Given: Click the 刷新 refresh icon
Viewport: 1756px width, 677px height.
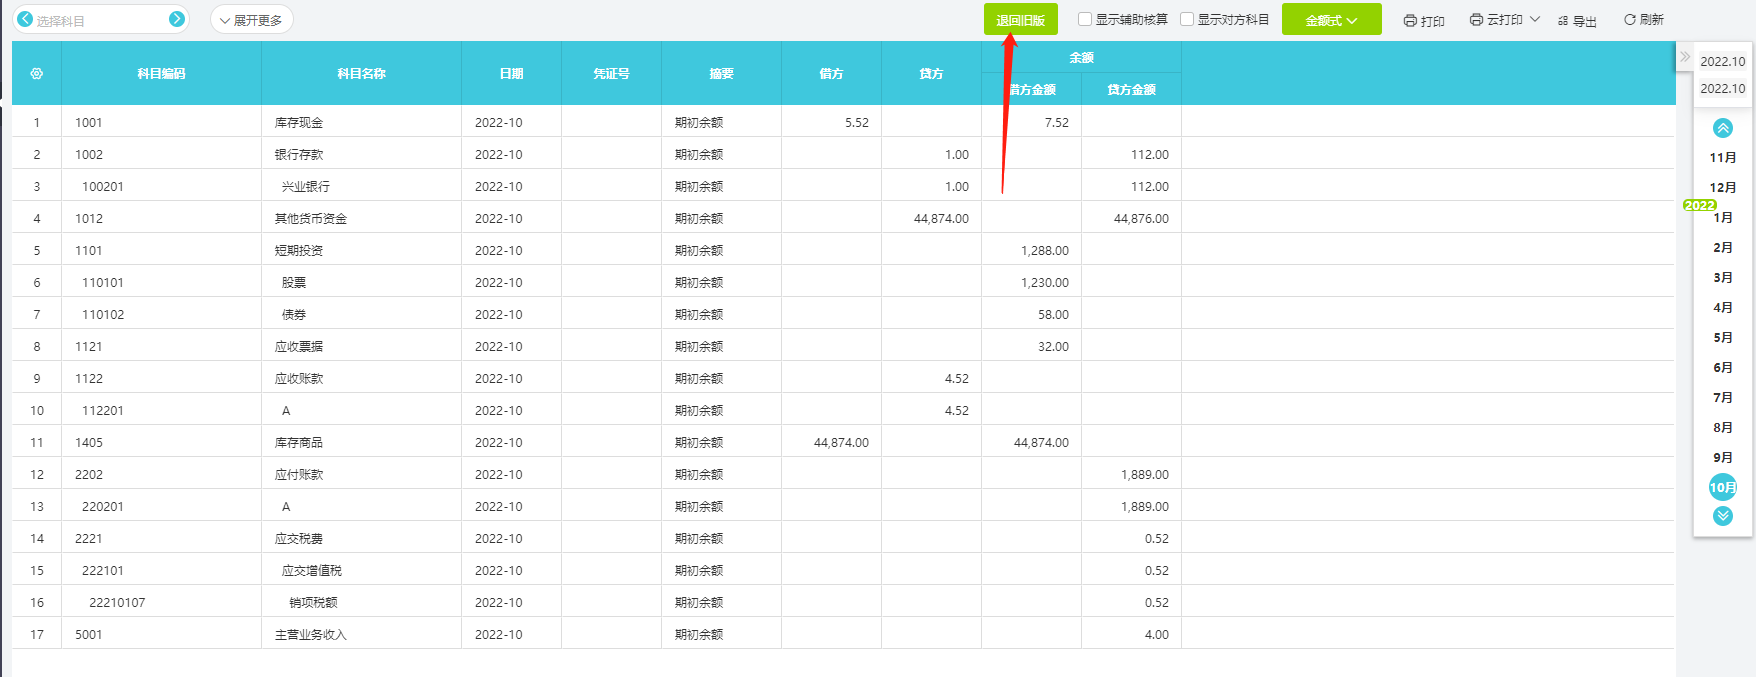Looking at the screenshot, I should point(1630,19).
